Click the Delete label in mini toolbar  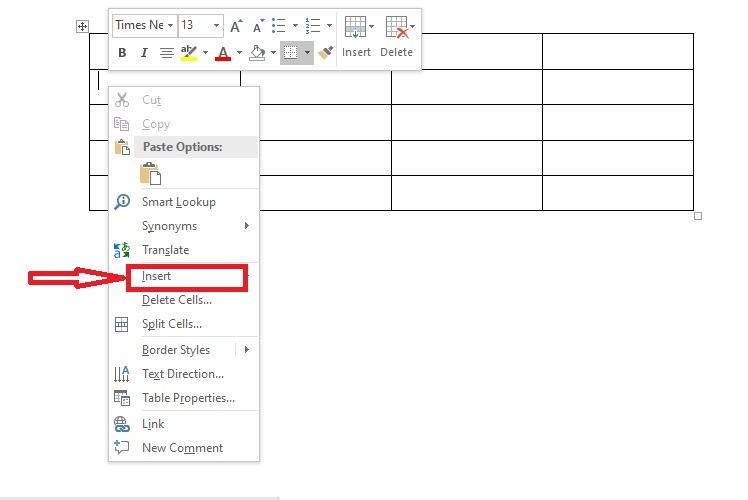[396, 52]
